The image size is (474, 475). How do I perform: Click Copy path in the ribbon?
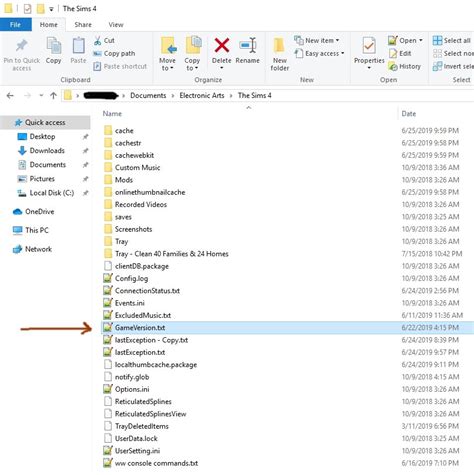click(x=114, y=53)
